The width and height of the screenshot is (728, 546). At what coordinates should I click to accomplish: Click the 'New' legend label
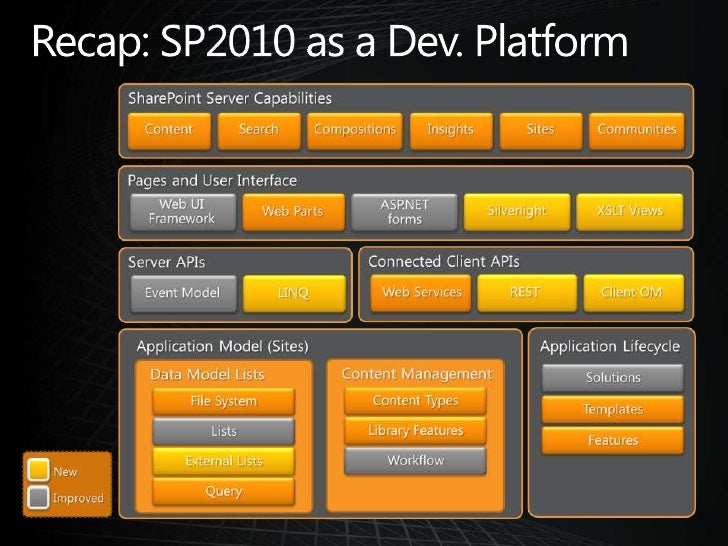point(65,472)
